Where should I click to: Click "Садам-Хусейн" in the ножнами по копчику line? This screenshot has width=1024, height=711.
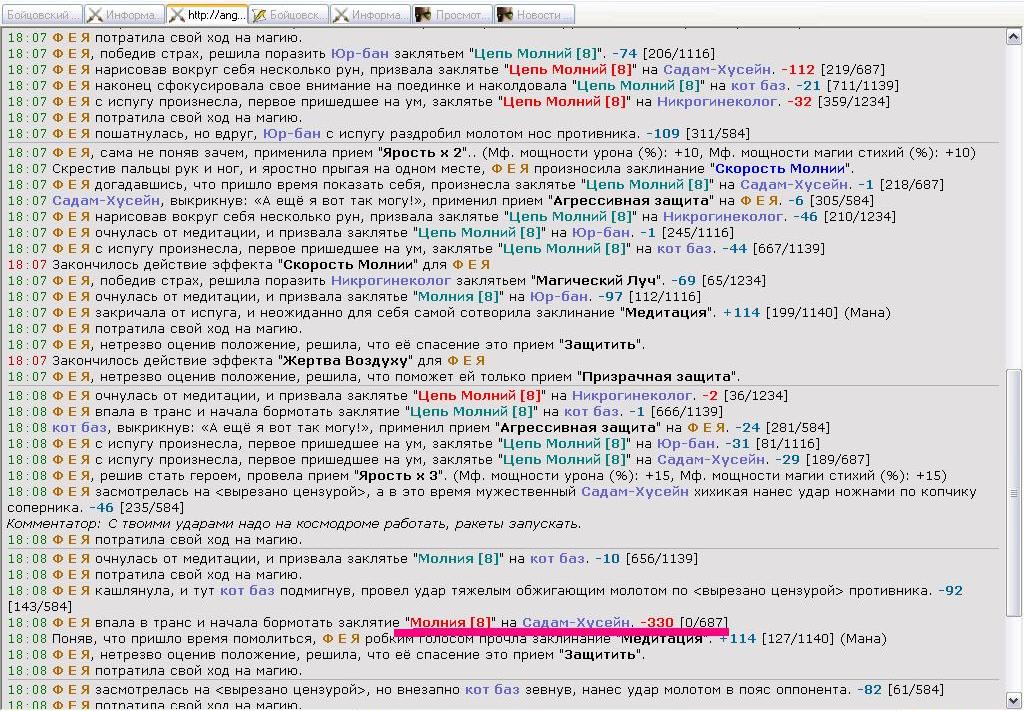pos(635,492)
